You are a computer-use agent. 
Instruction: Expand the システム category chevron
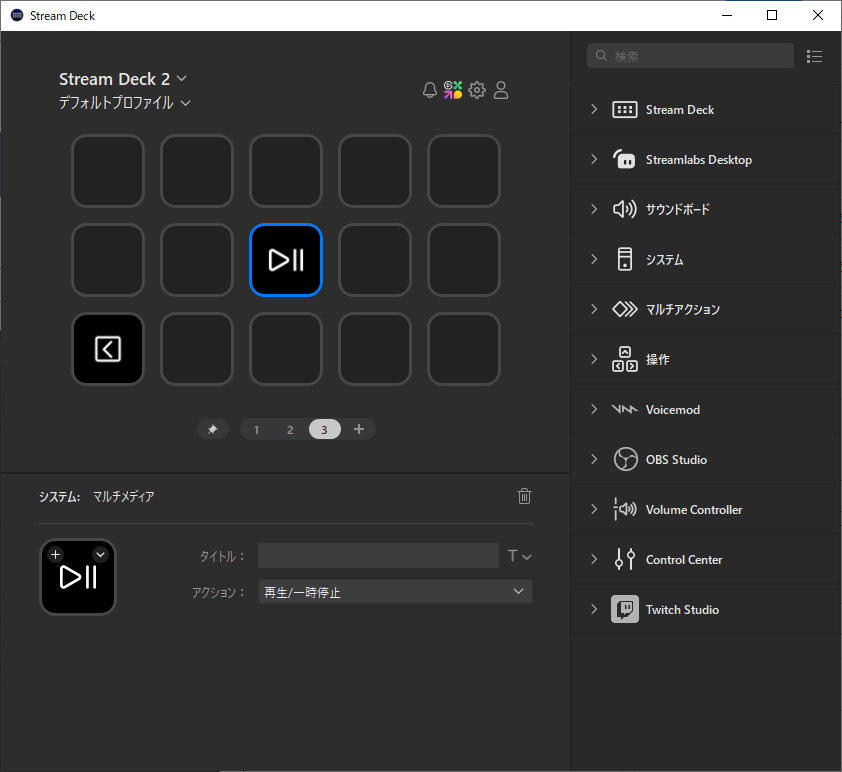pyautogui.click(x=594, y=259)
